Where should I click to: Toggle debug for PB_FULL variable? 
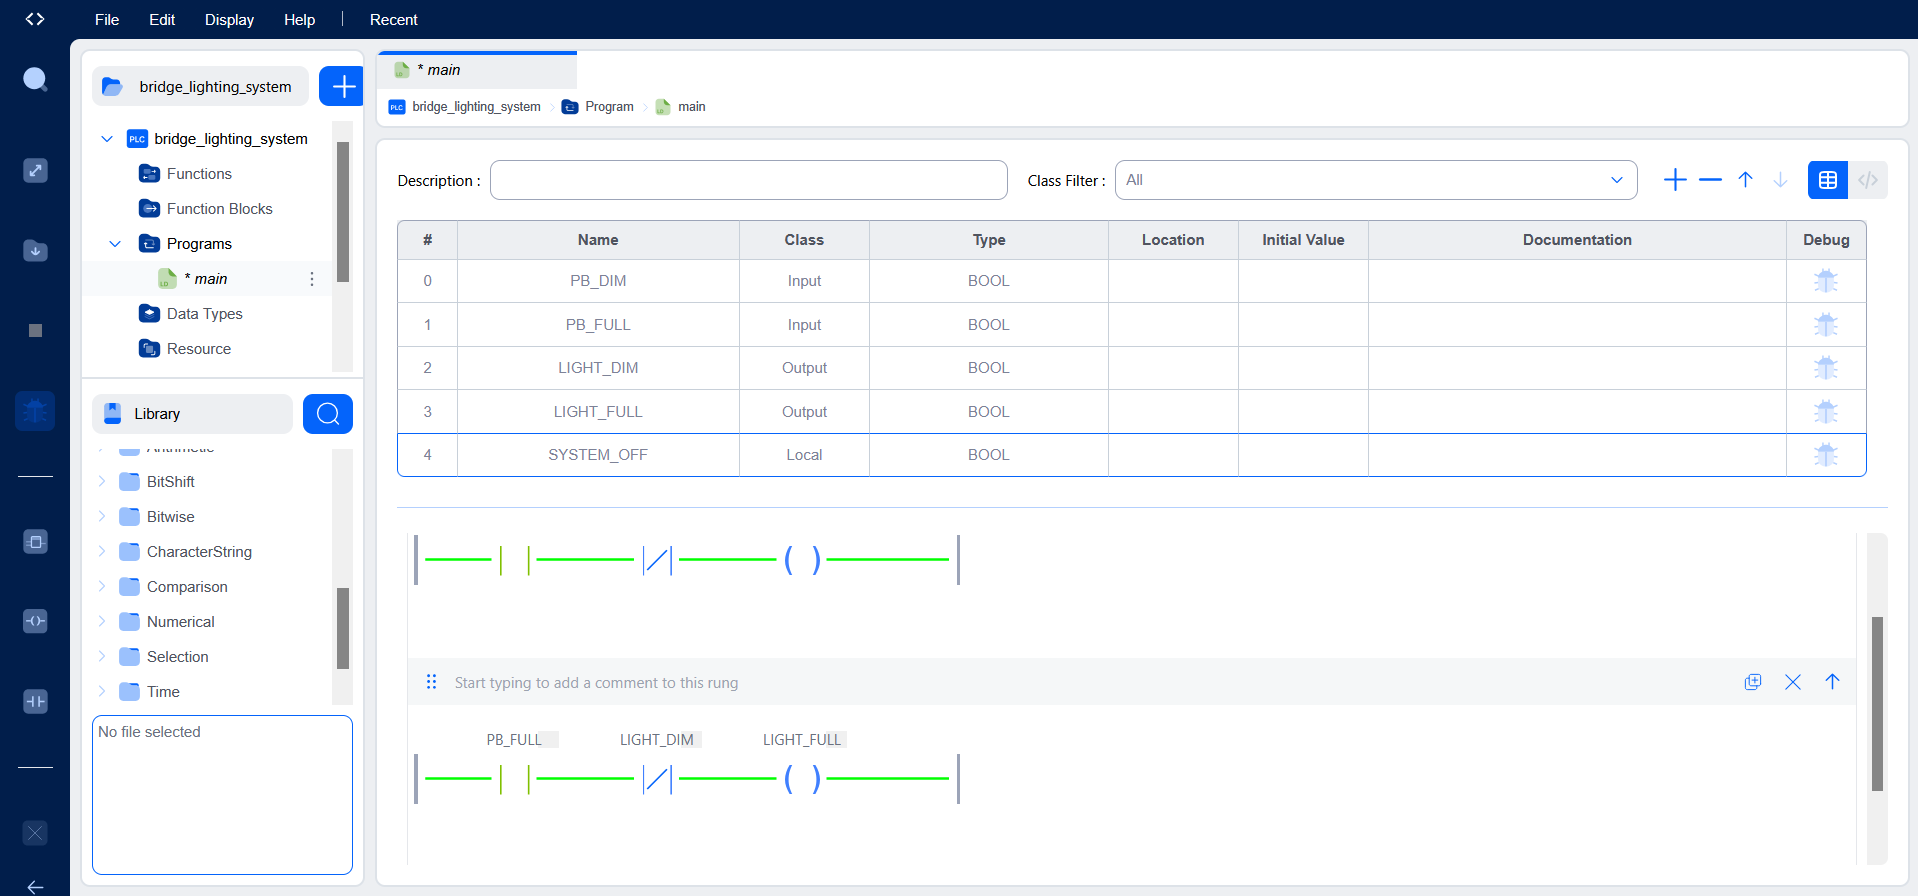coord(1826,325)
